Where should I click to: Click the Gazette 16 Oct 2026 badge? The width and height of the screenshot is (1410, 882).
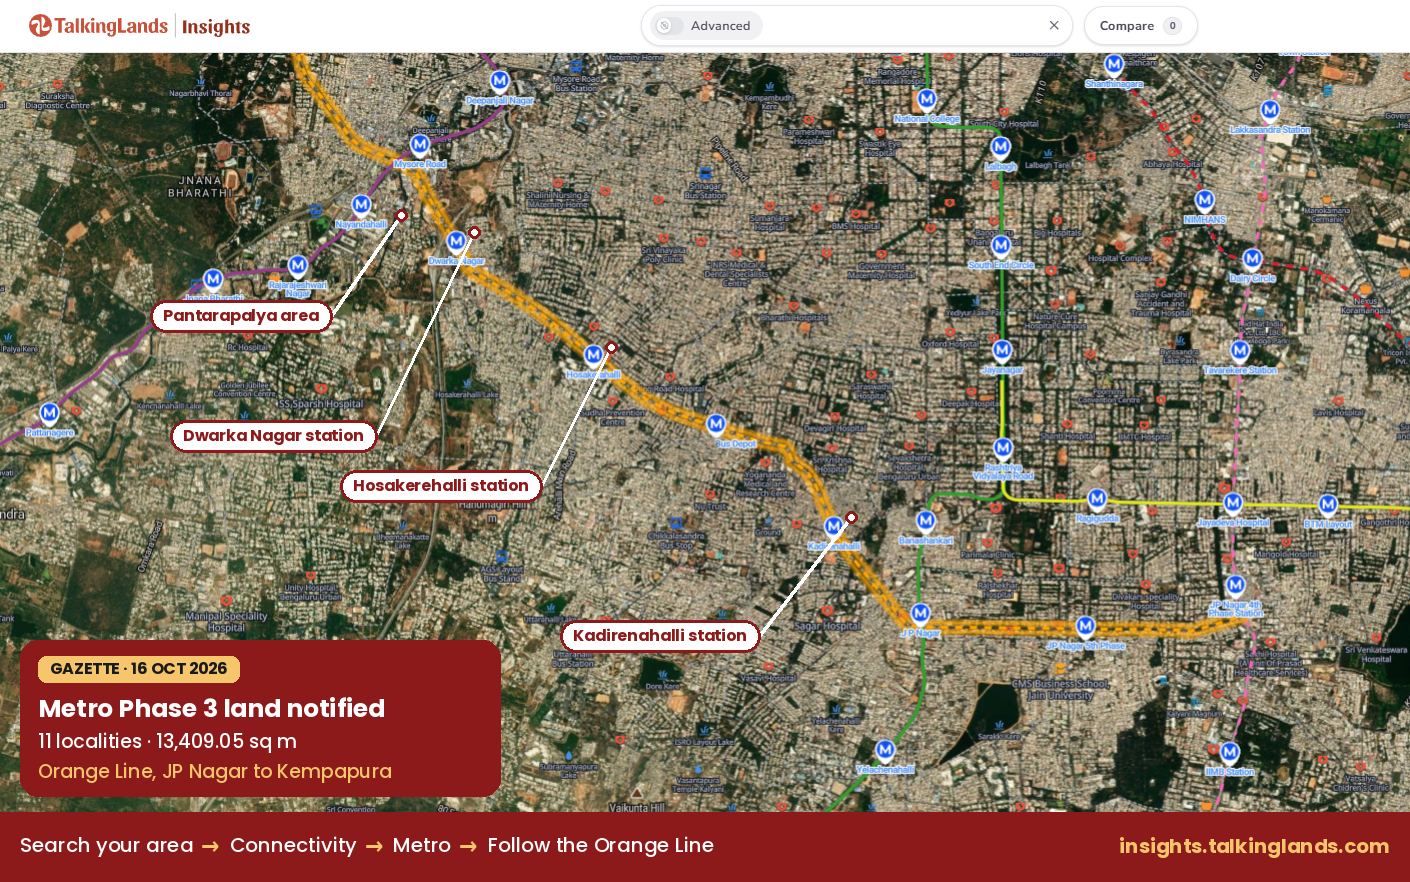click(139, 669)
